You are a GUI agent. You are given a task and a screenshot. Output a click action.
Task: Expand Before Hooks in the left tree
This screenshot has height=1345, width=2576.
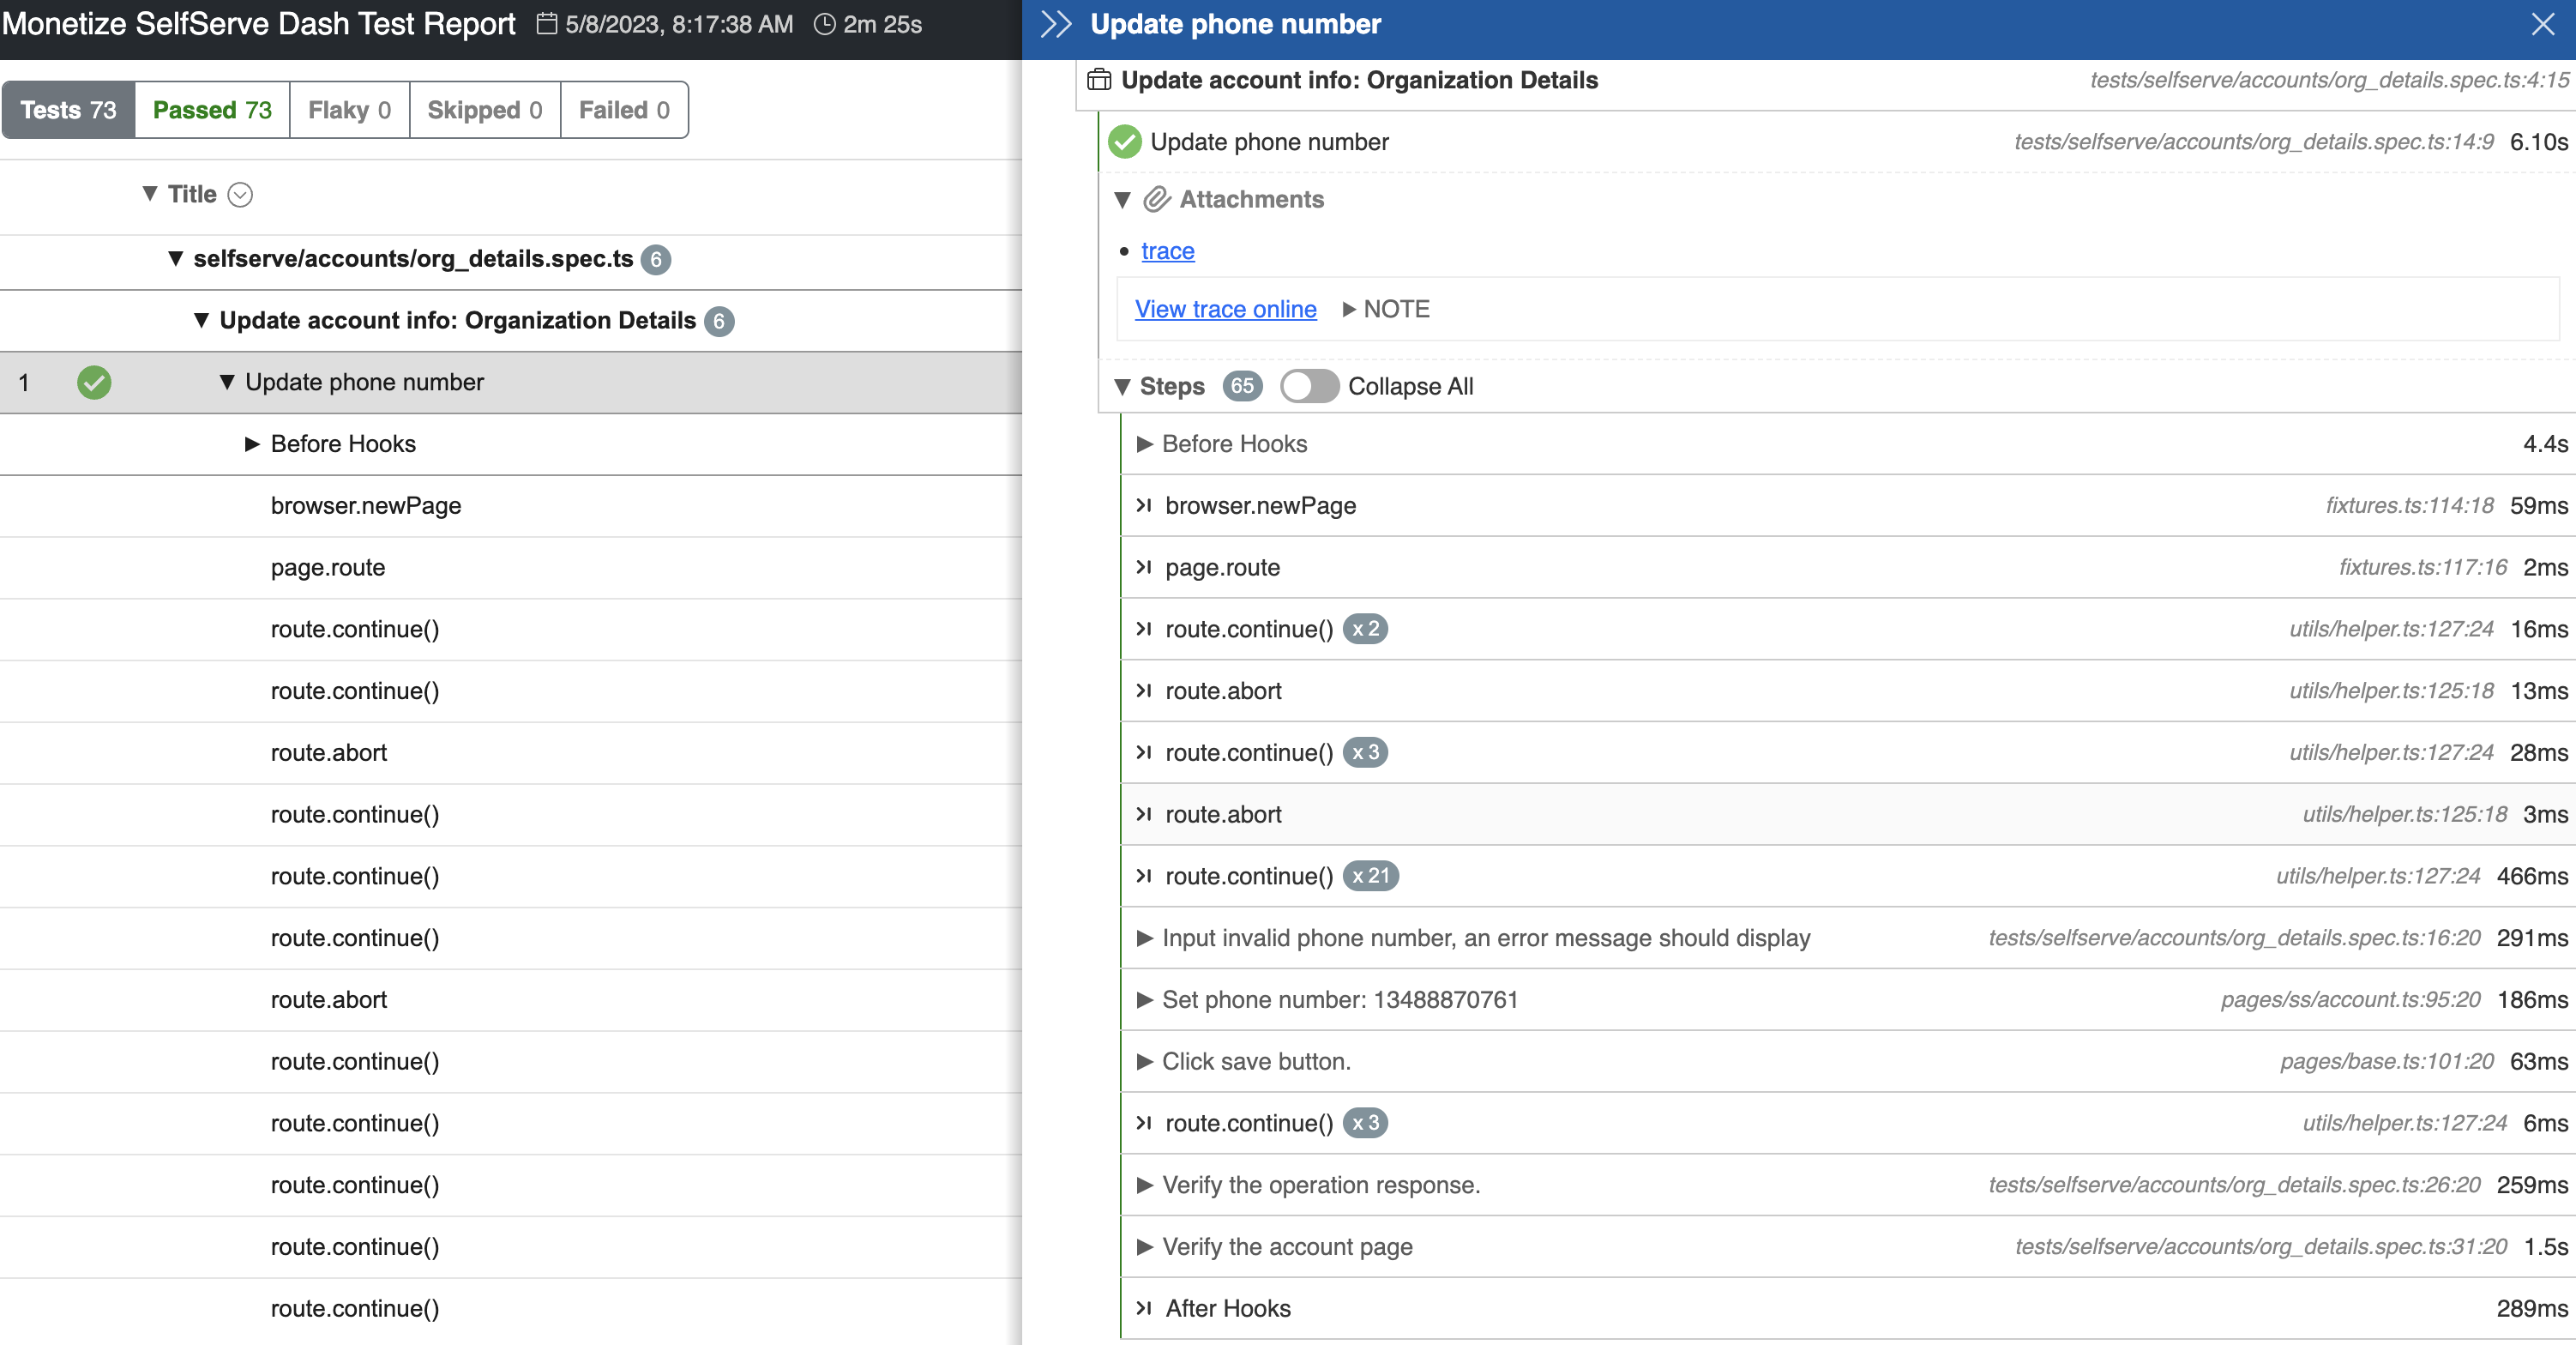(x=252, y=444)
